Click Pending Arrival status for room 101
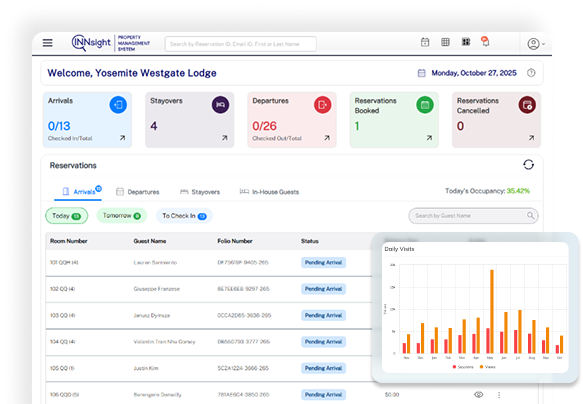583x404 pixels. (323, 262)
